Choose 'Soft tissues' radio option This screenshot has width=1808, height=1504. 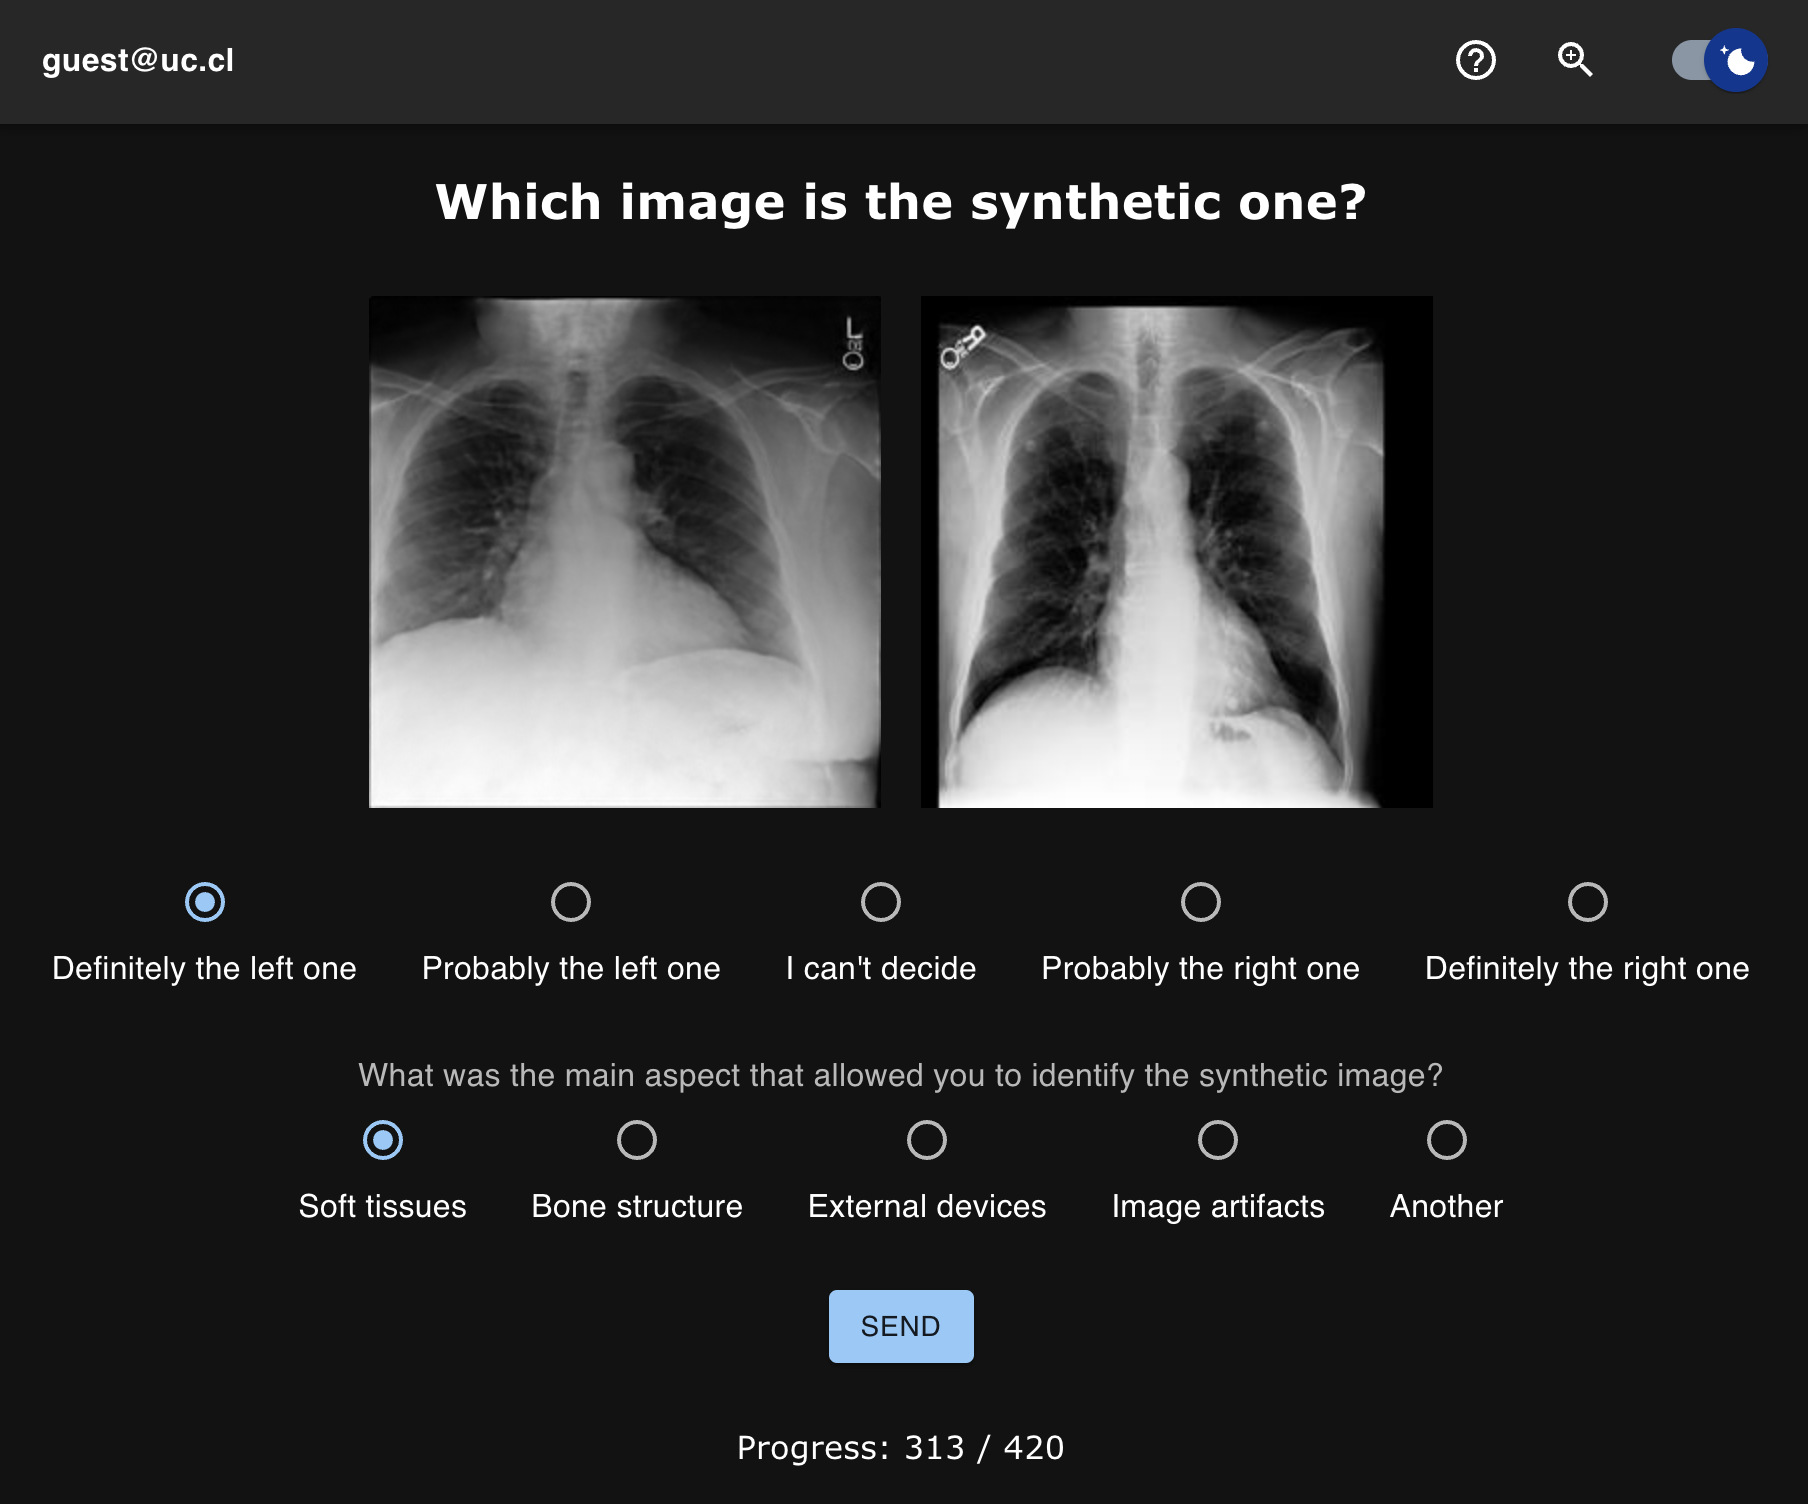(383, 1140)
